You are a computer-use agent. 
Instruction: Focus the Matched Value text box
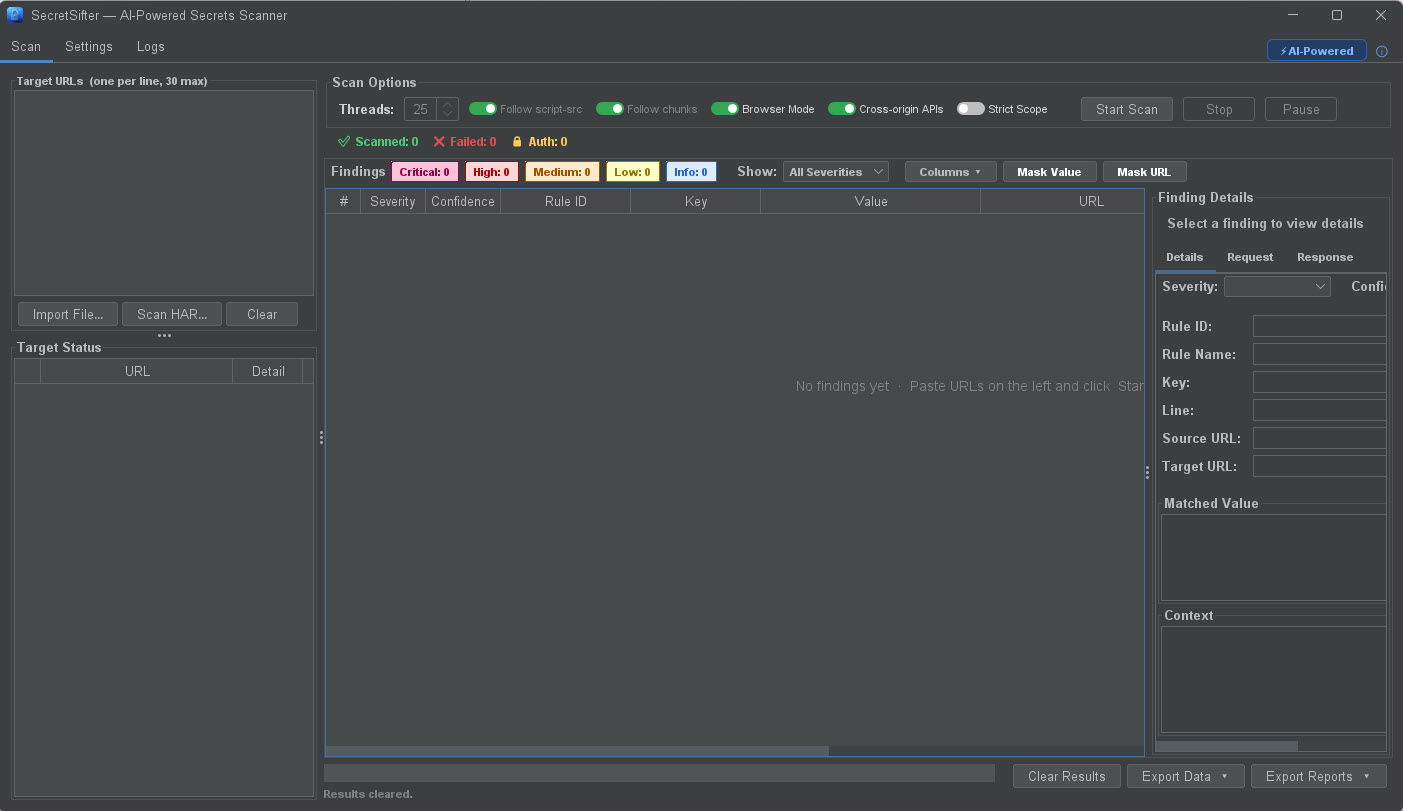1274,557
